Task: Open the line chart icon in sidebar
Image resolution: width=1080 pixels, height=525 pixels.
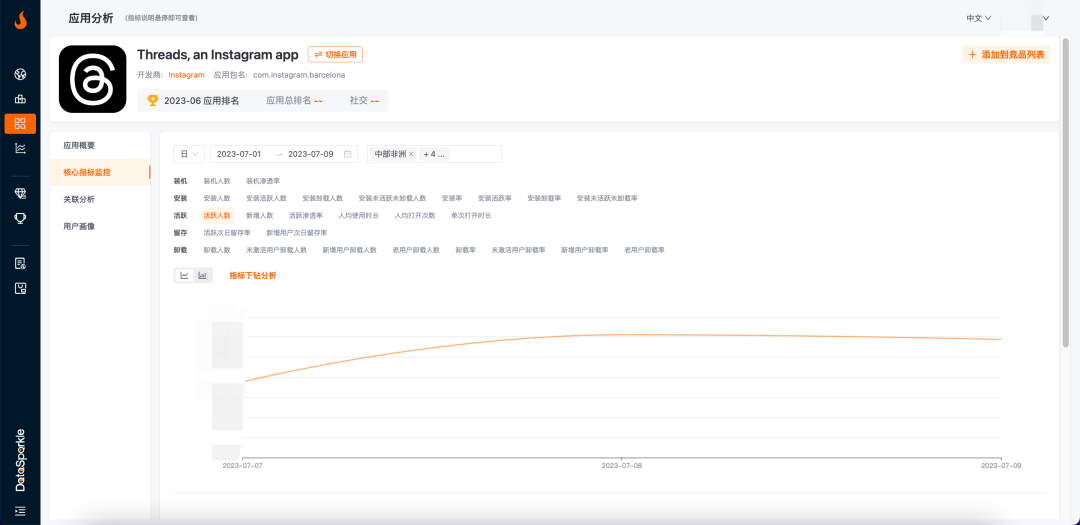Action: (20, 148)
